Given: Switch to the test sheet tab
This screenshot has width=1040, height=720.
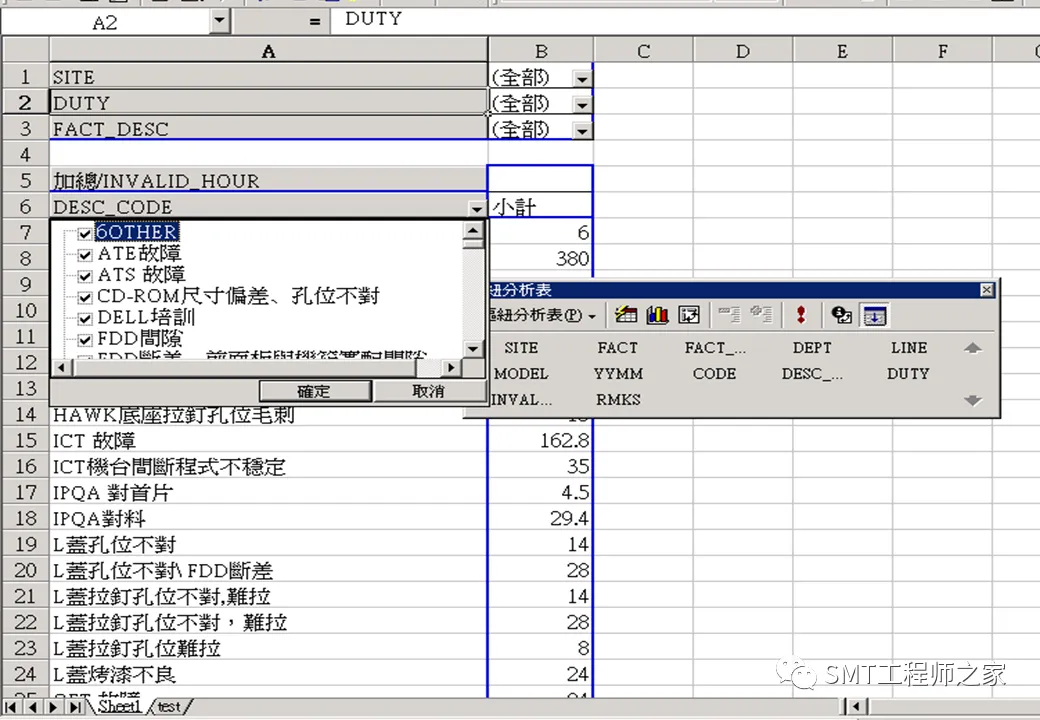Looking at the screenshot, I should click(x=168, y=707).
